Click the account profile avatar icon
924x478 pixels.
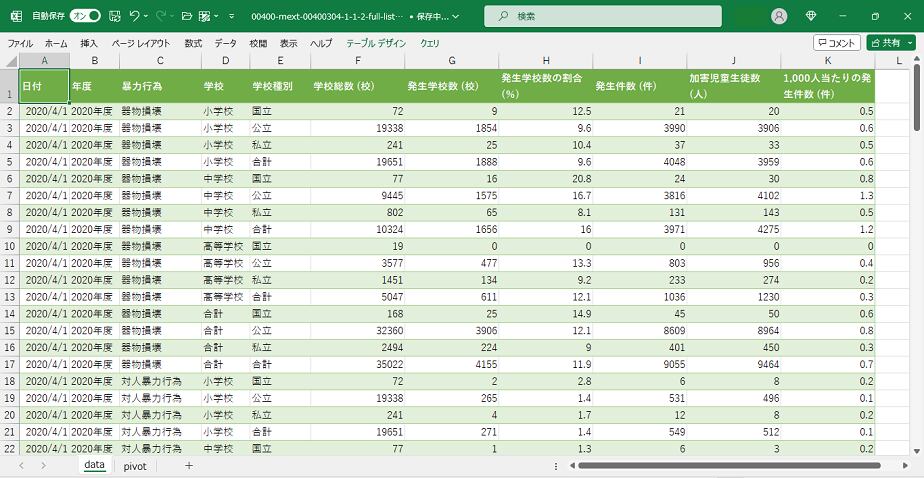pos(780,16)
